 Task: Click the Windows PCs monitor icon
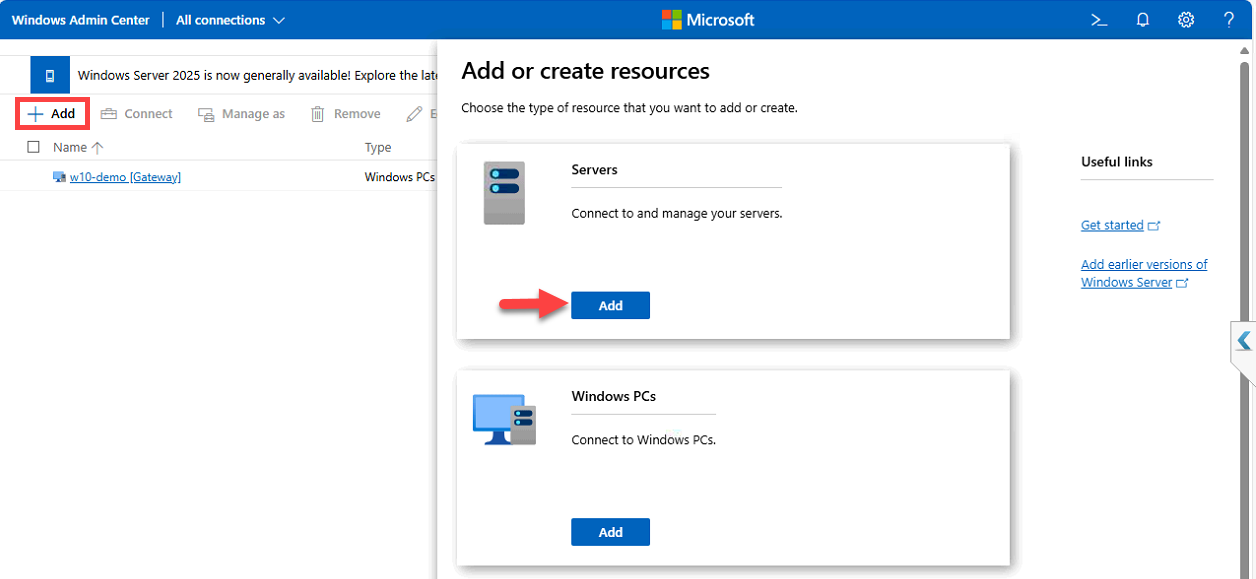coord(504,419)
